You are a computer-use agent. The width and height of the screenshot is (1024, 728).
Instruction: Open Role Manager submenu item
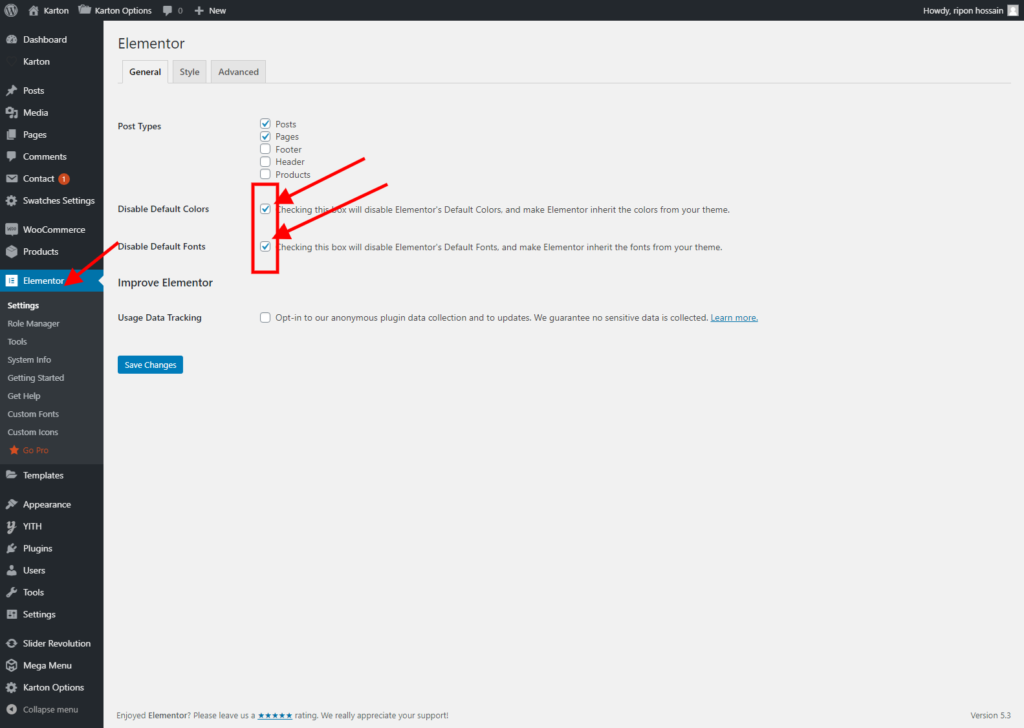point(33,323)
